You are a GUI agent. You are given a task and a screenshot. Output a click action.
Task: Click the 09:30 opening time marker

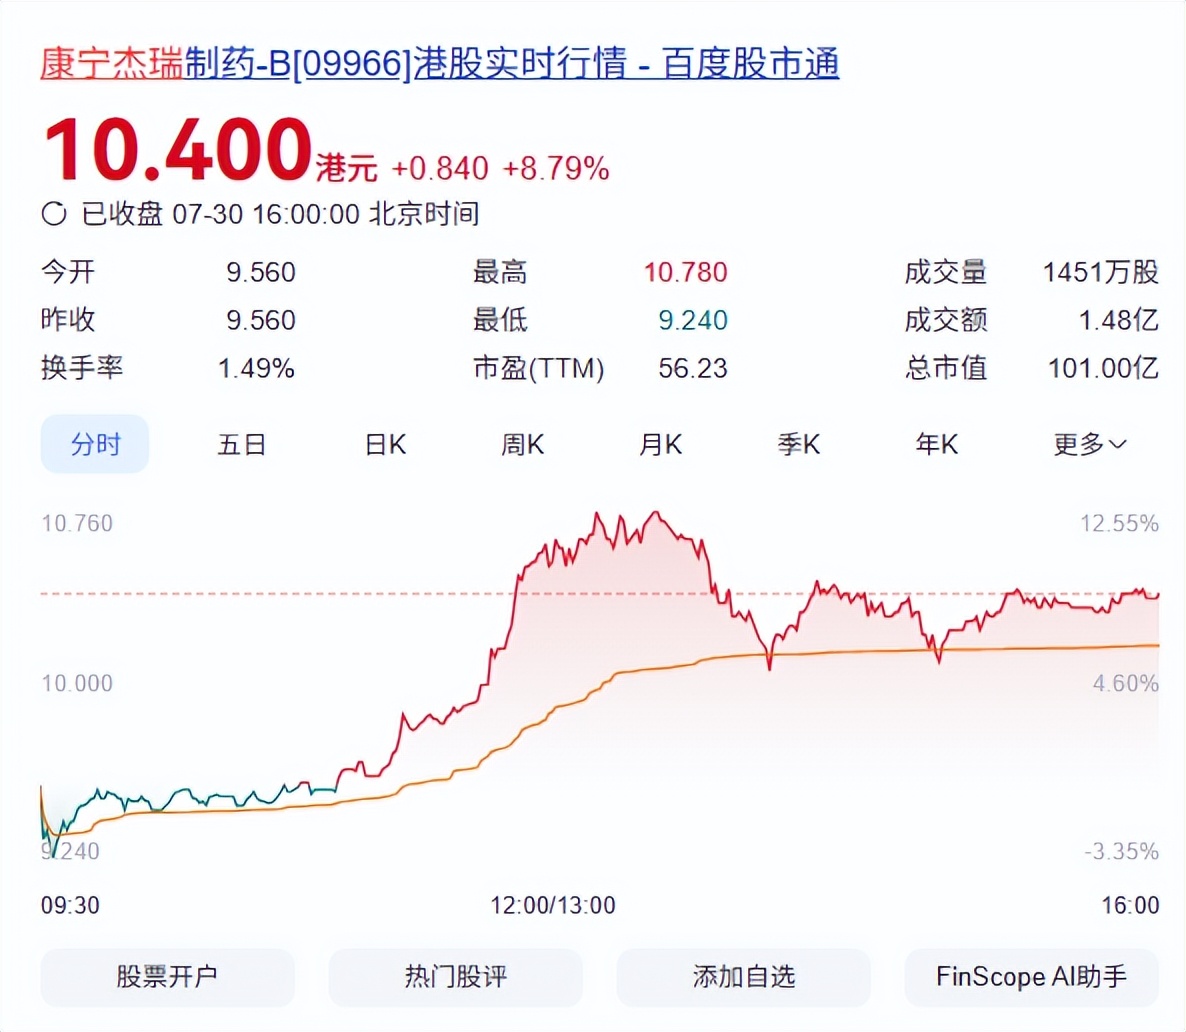point(70,906)
